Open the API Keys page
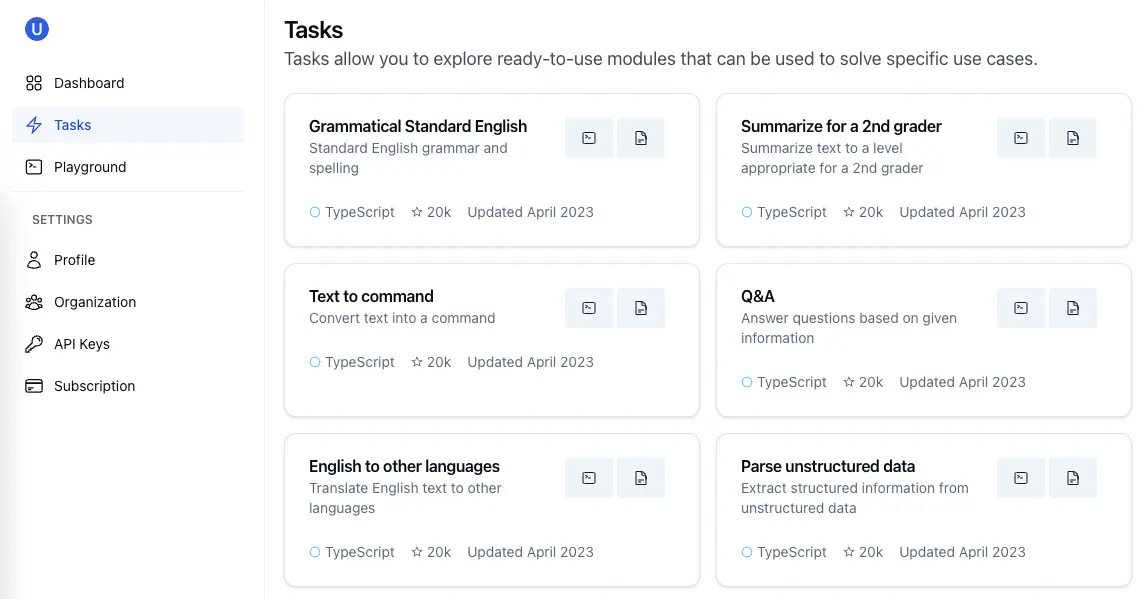The height and width of the screenshot is (599, 1146). click(82, 344)
